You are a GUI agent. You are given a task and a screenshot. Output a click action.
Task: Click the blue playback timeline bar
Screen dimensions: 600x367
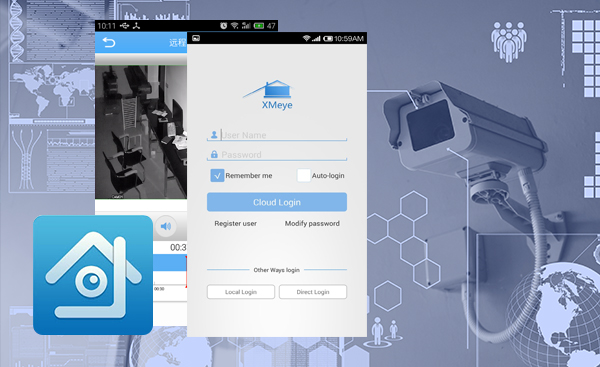coord(170,263)
